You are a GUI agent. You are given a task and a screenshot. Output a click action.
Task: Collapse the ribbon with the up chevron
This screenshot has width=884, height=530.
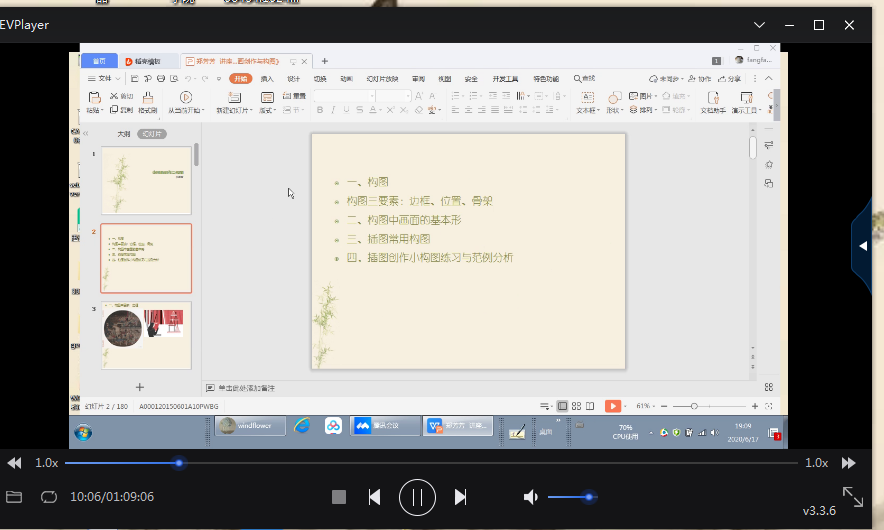(768, 78)
